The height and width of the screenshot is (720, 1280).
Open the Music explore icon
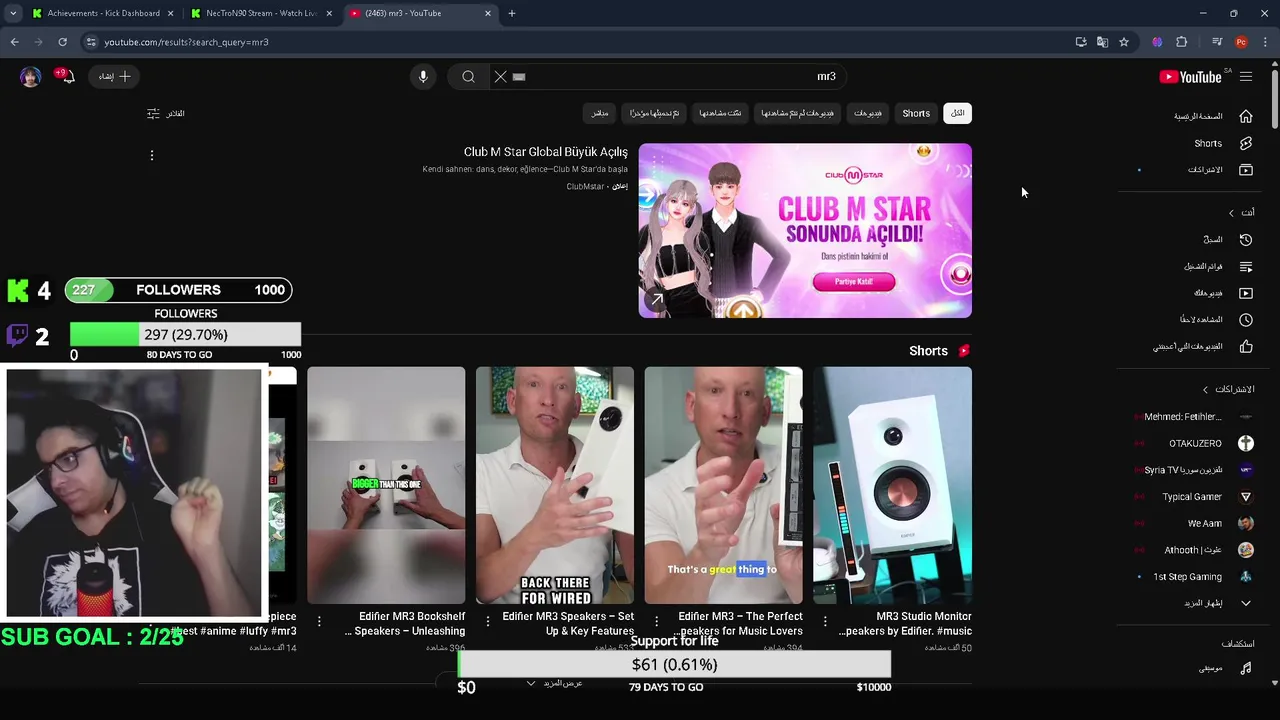(1246, 668)
